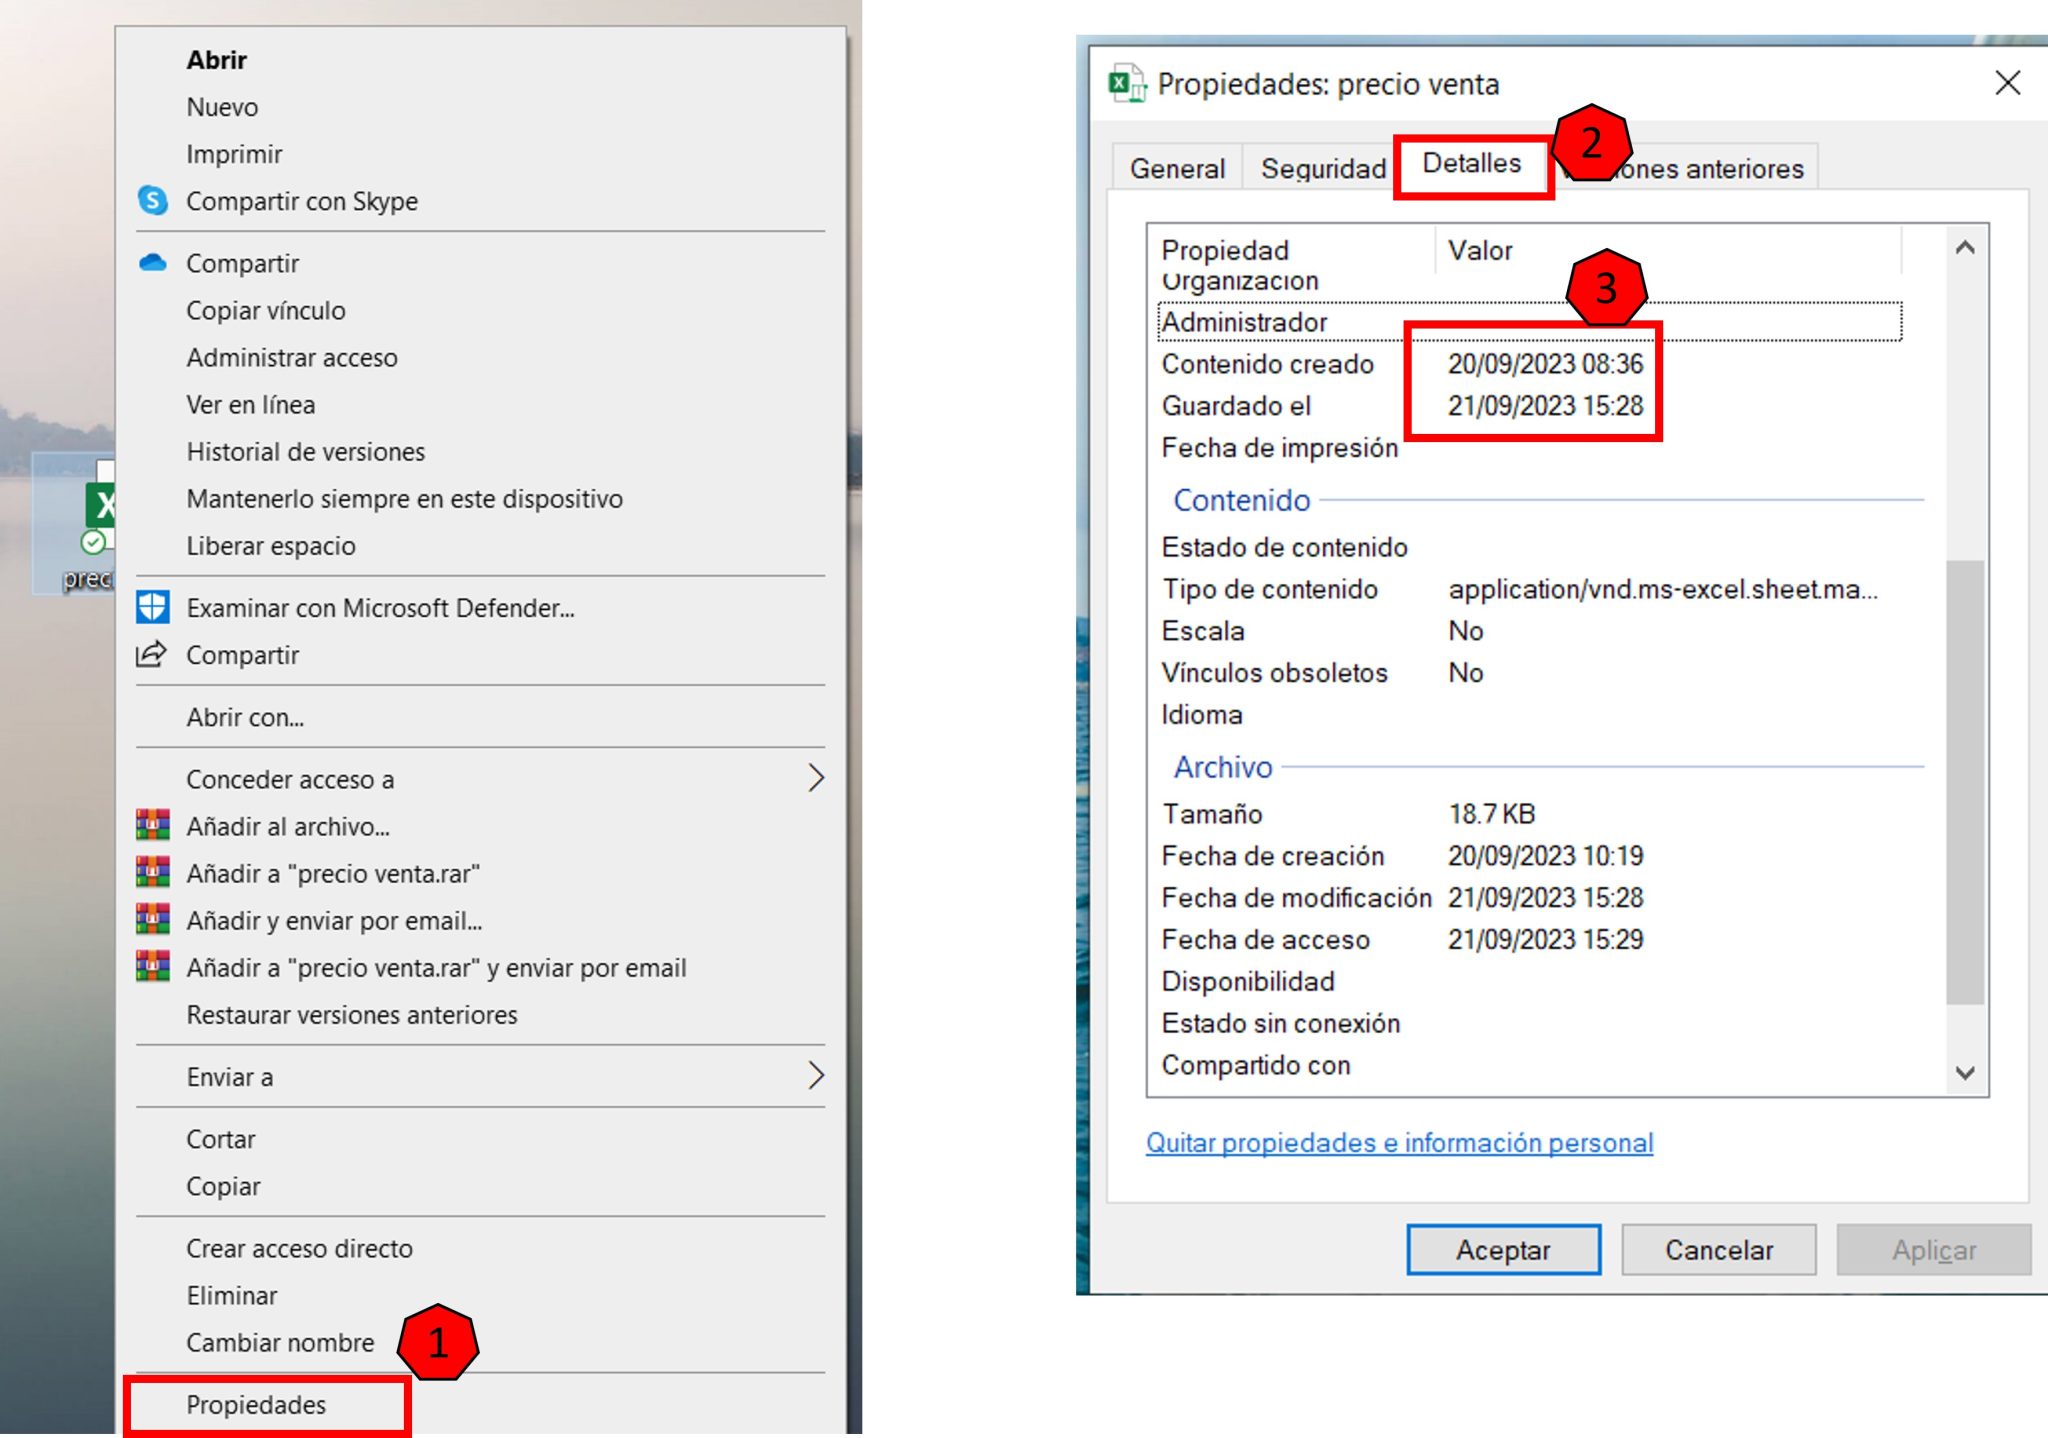This screenshot has width=2048, height=1438.
Task: Select the Contenido creado value 20/09/2023 08:36
Action: [x=1545, y=364]
